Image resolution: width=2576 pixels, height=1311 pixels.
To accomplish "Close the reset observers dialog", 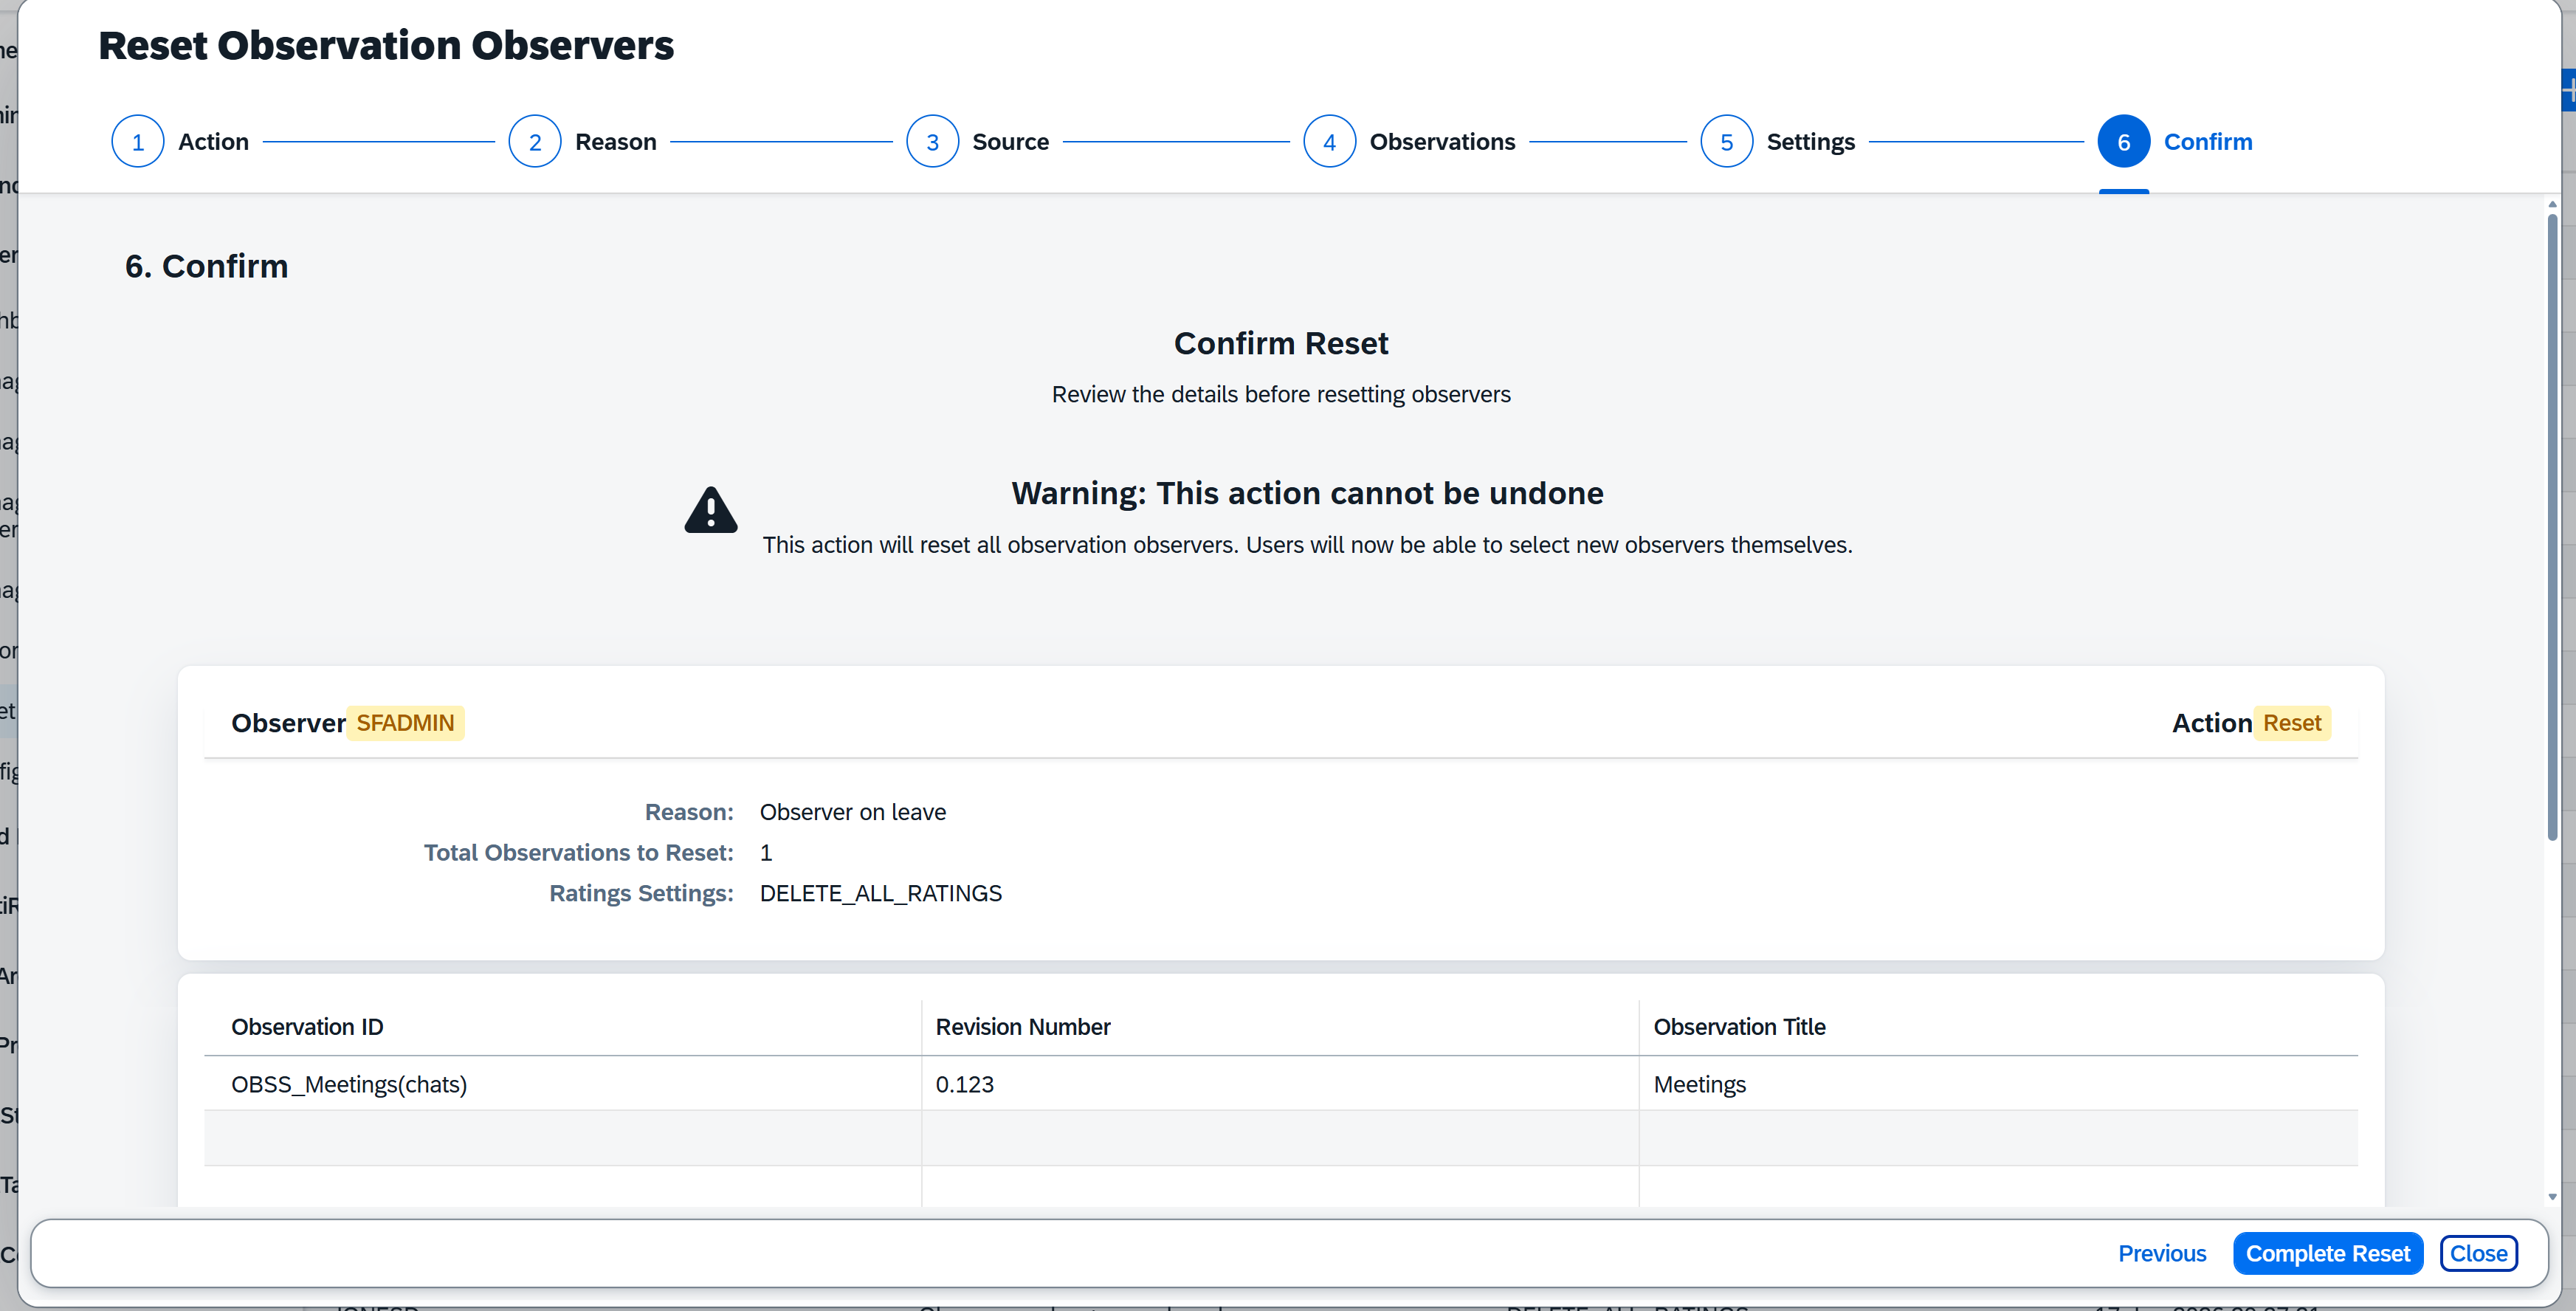I will click(2478, 1253).
